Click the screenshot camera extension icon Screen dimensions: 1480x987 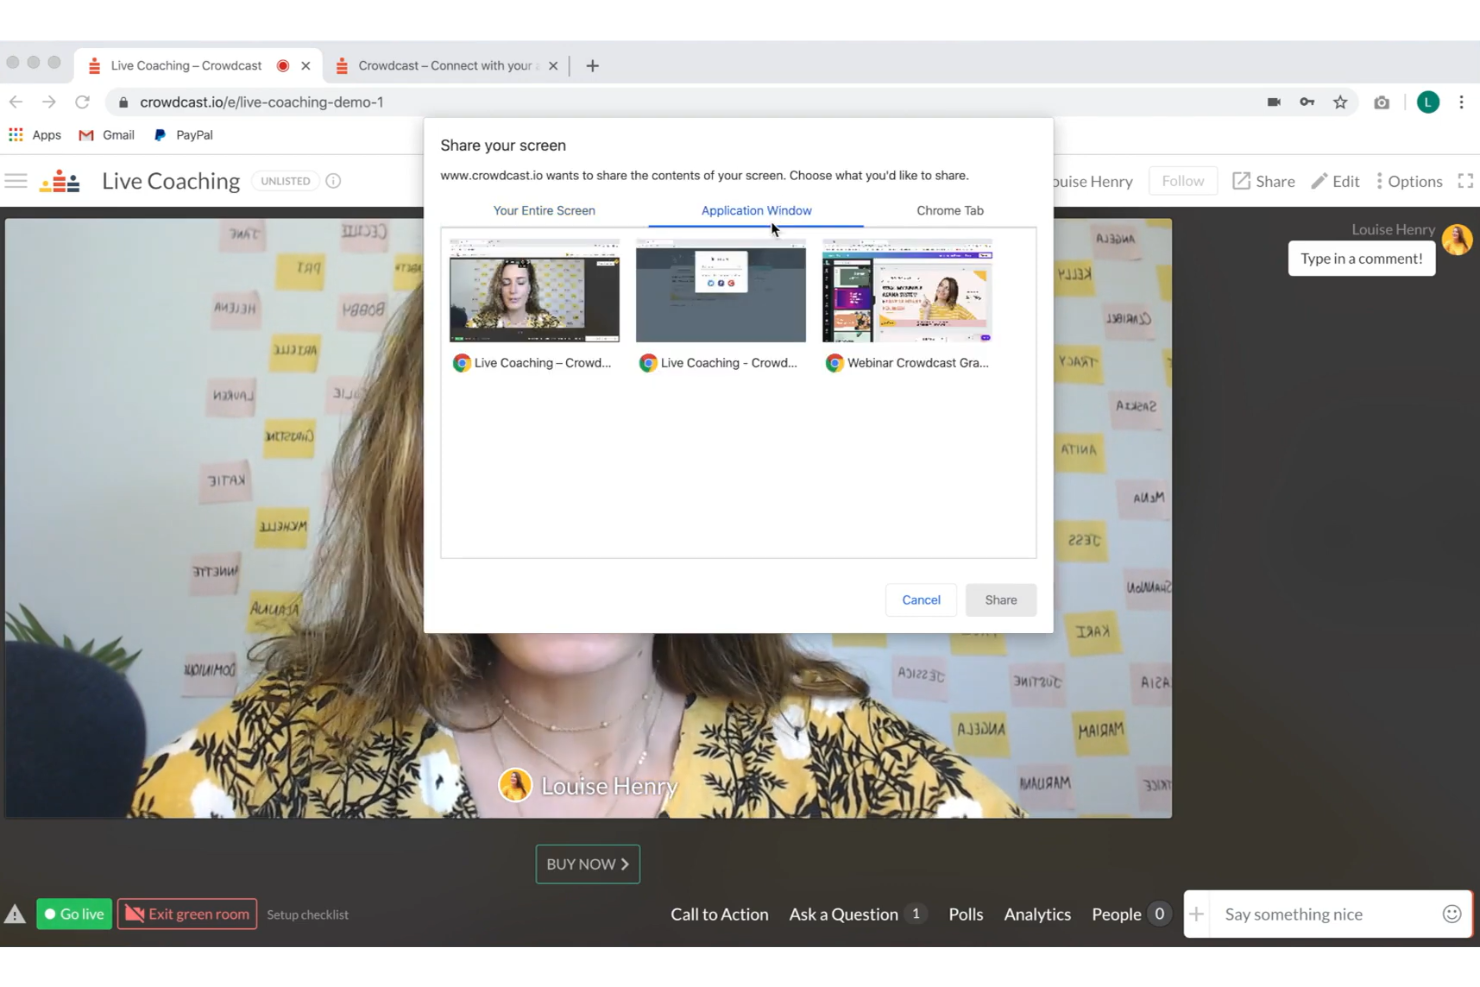coord(1382,102)
